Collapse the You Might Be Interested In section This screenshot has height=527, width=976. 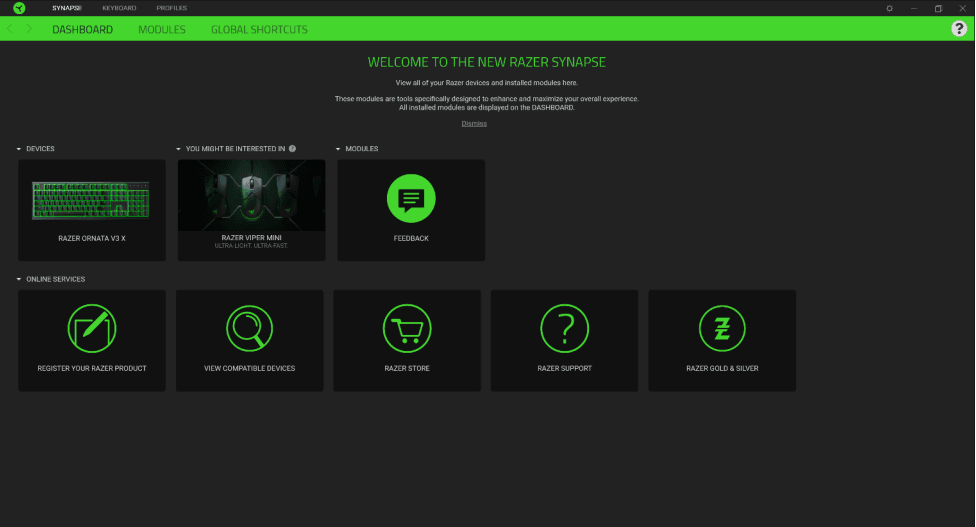pyautogui.click(x=179, y=149)
